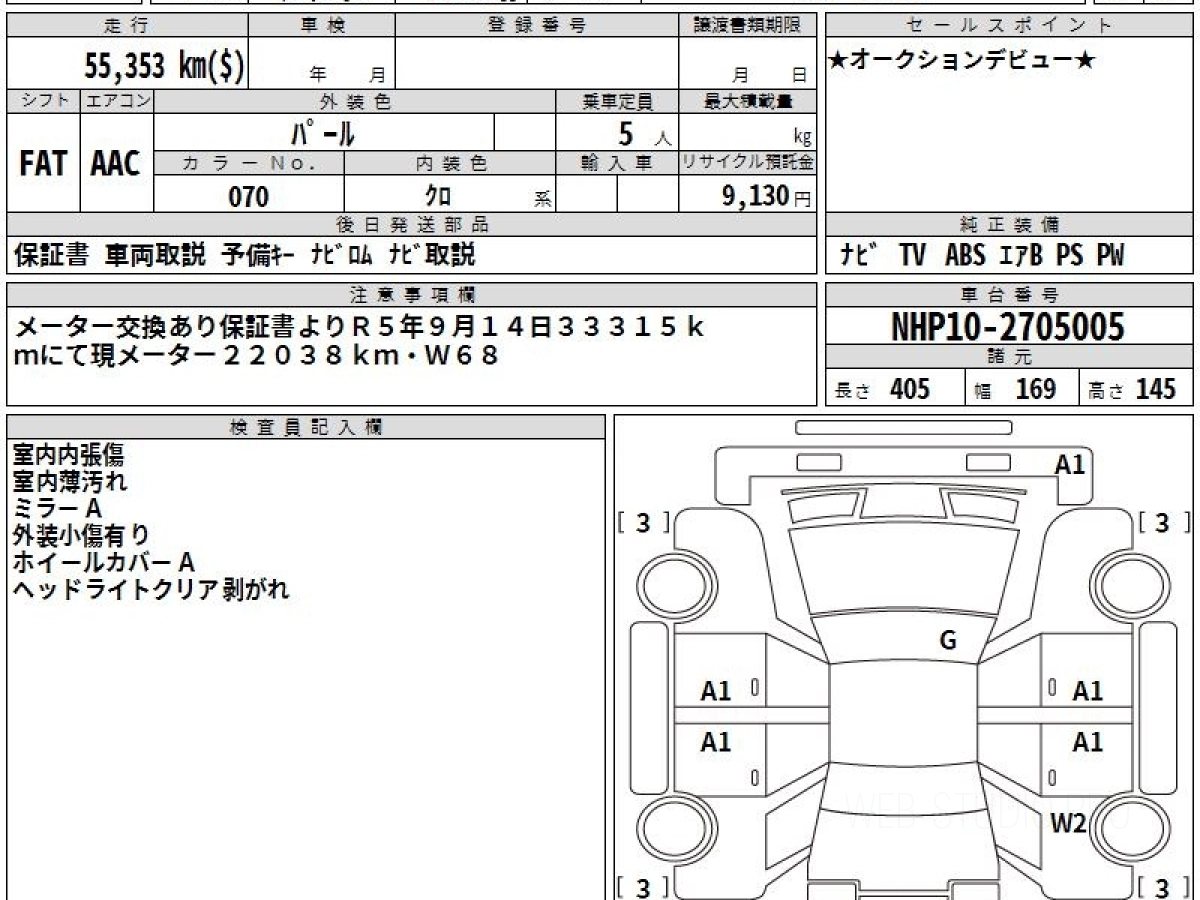The image size is (1200, 900).
Task: Select the 乗車定員 header
Action: (617, 101)
